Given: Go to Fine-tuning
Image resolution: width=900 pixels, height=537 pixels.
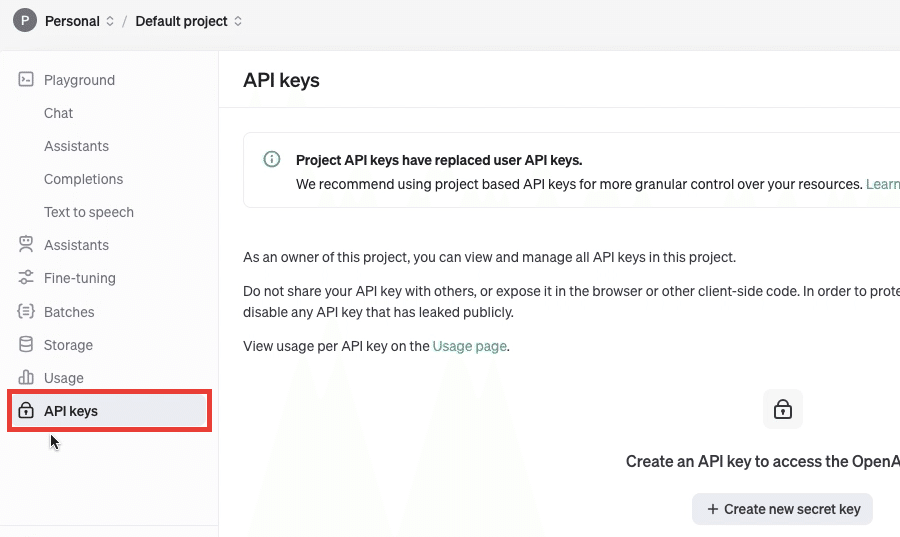Looking at the screenshot, I should (80, 278).
